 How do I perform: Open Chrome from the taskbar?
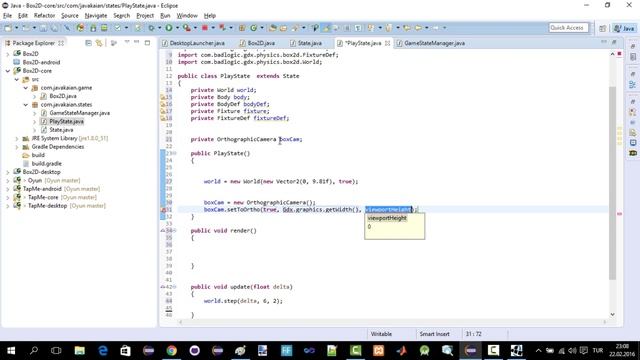[x=171, y=350]
